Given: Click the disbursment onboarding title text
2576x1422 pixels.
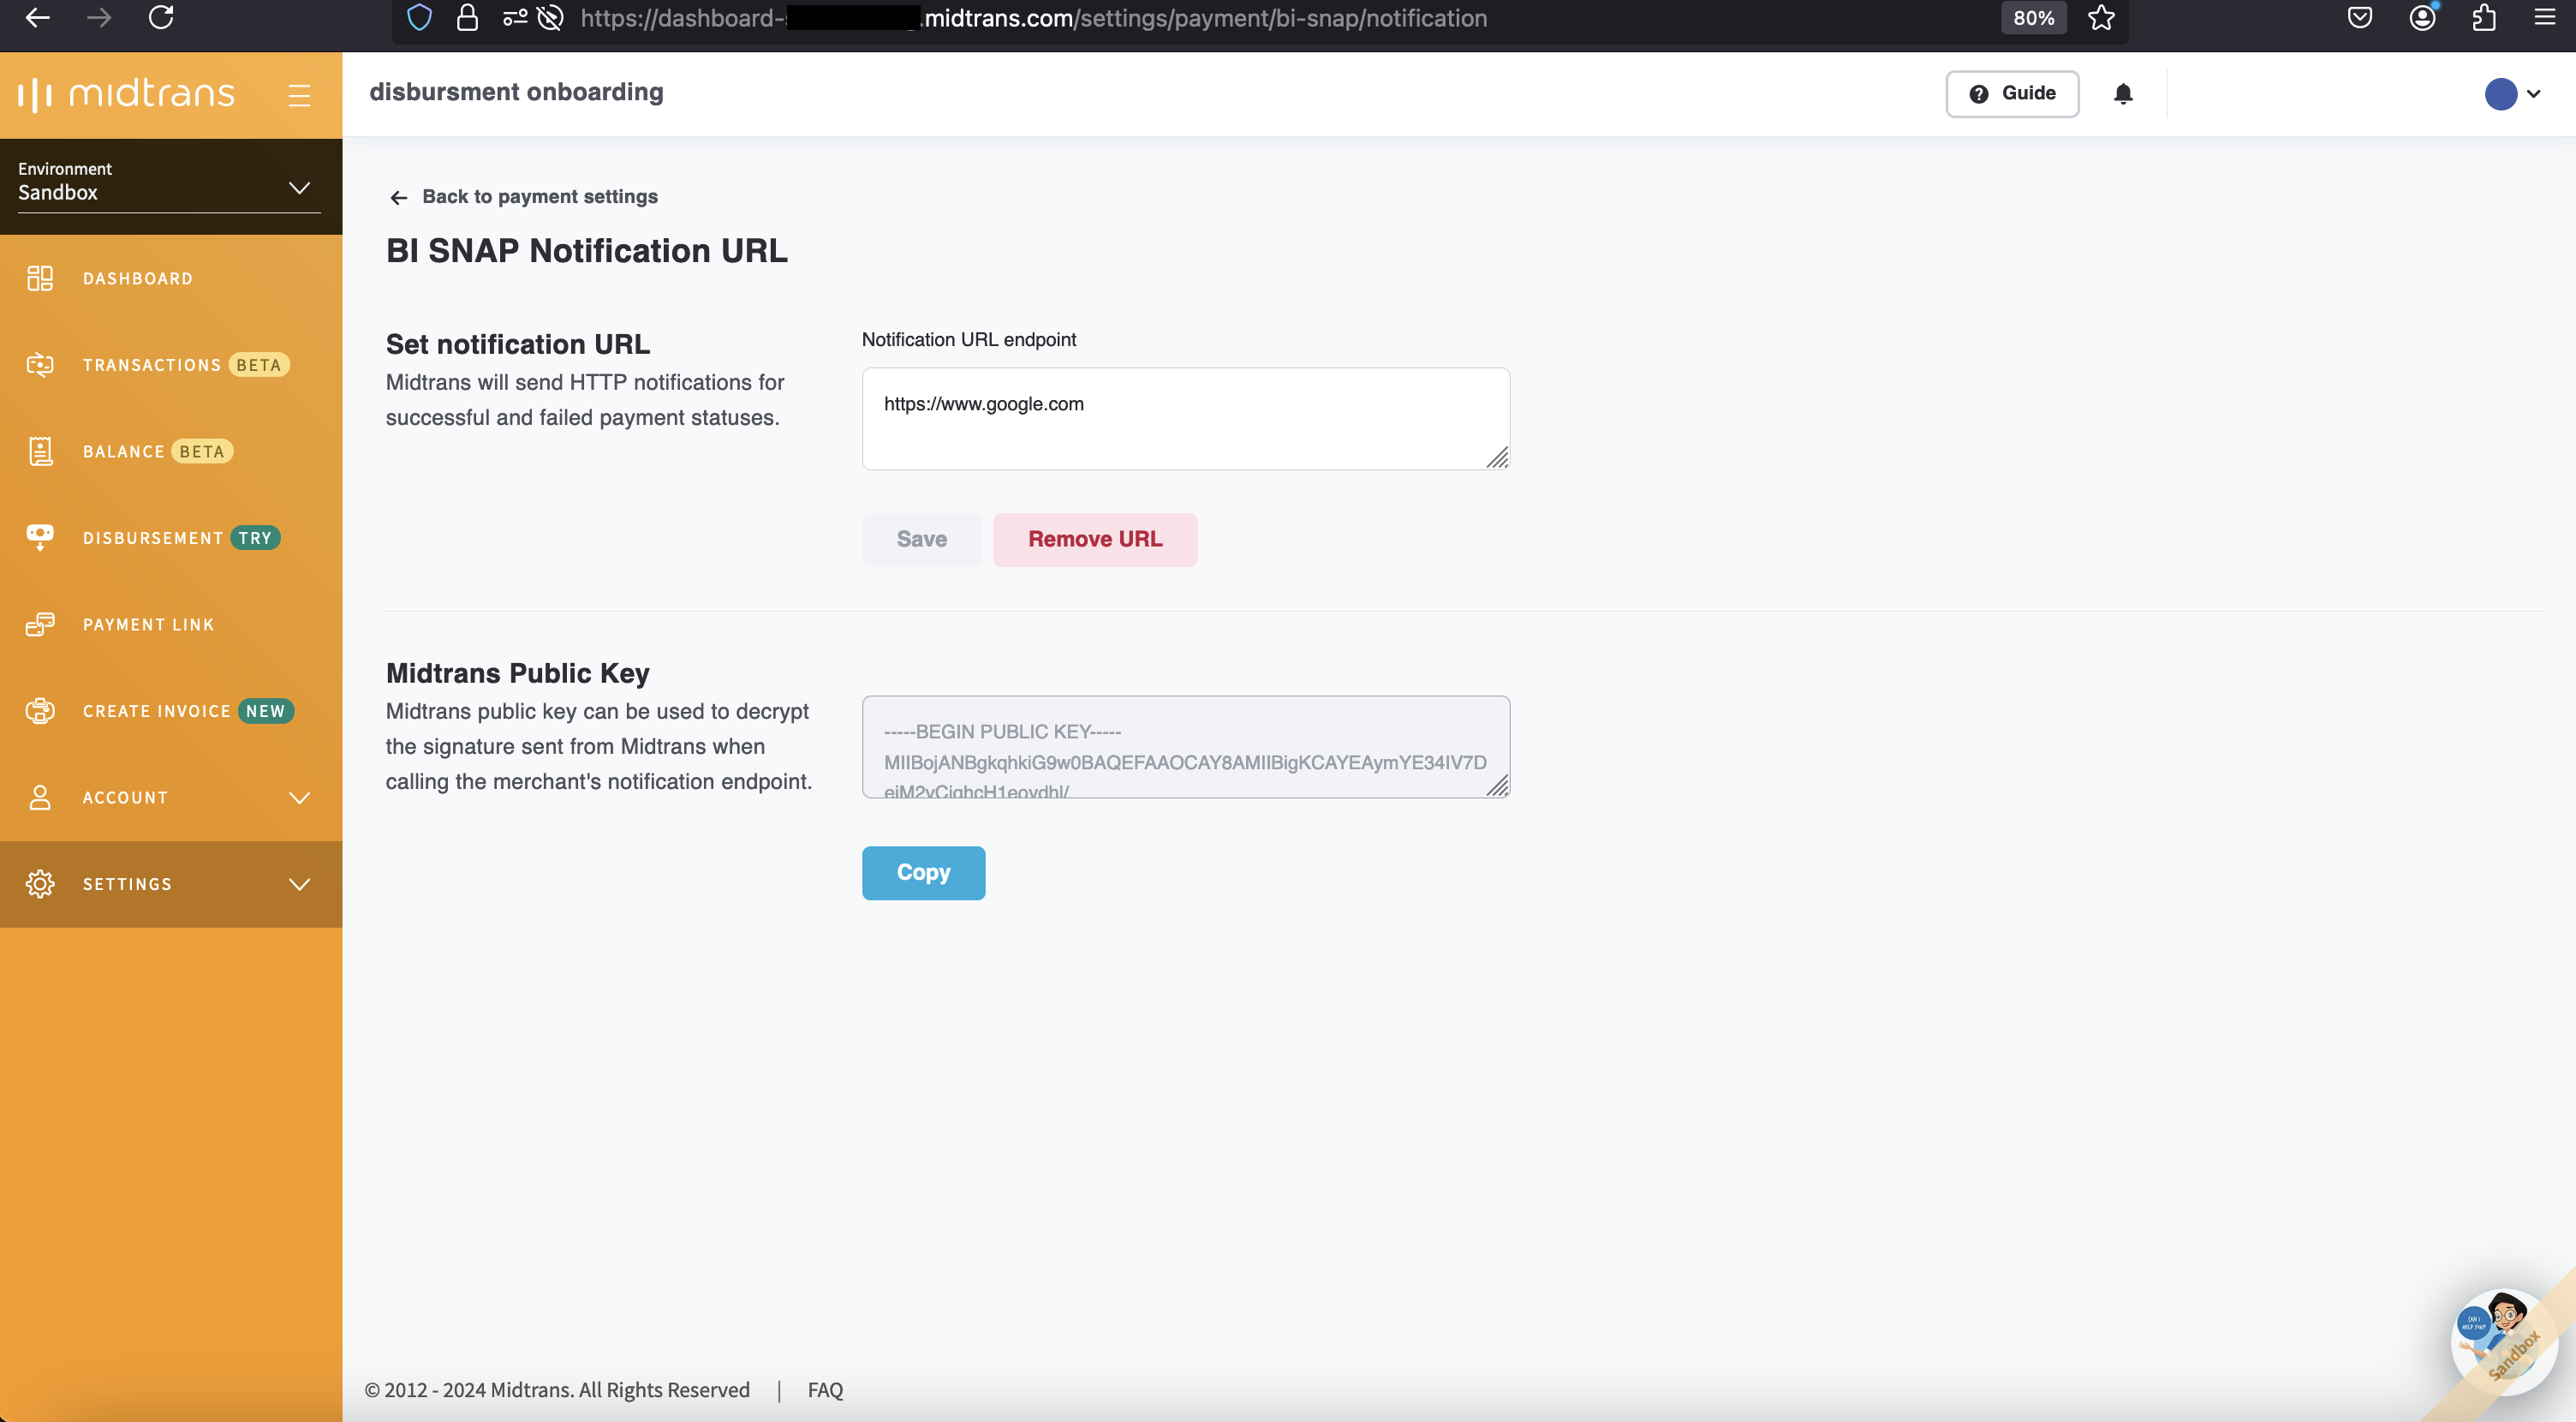Looking at the screenshot, I should tap(516, 92).
